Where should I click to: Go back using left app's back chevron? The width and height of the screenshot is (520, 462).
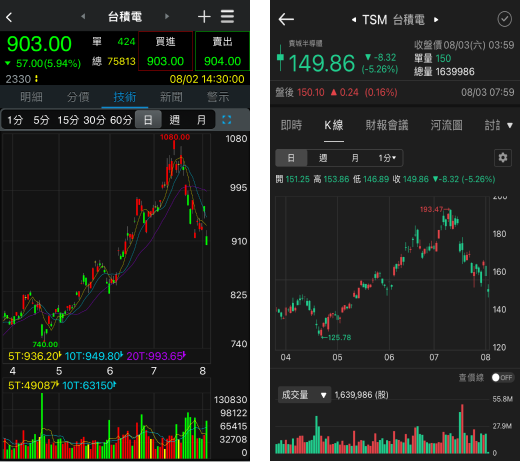pos(9,17)
